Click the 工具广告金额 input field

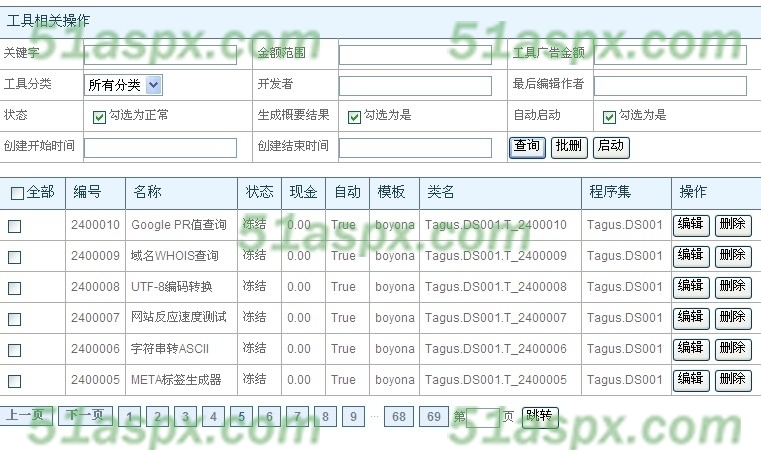[670, 55]
